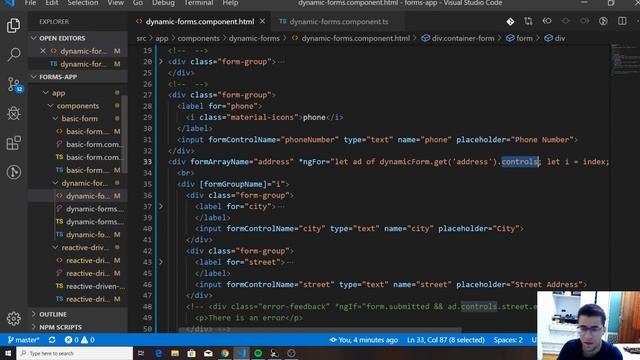
Task: Click the src breadcrumb
Action: [x=141, y=38]
